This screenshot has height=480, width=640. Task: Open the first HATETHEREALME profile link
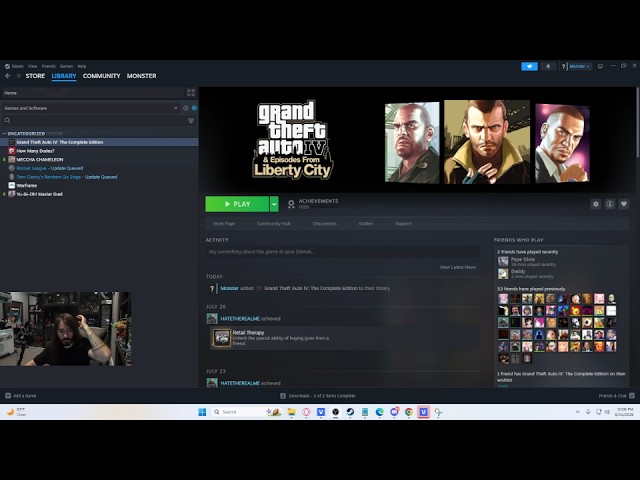click(x=240, y=319)
